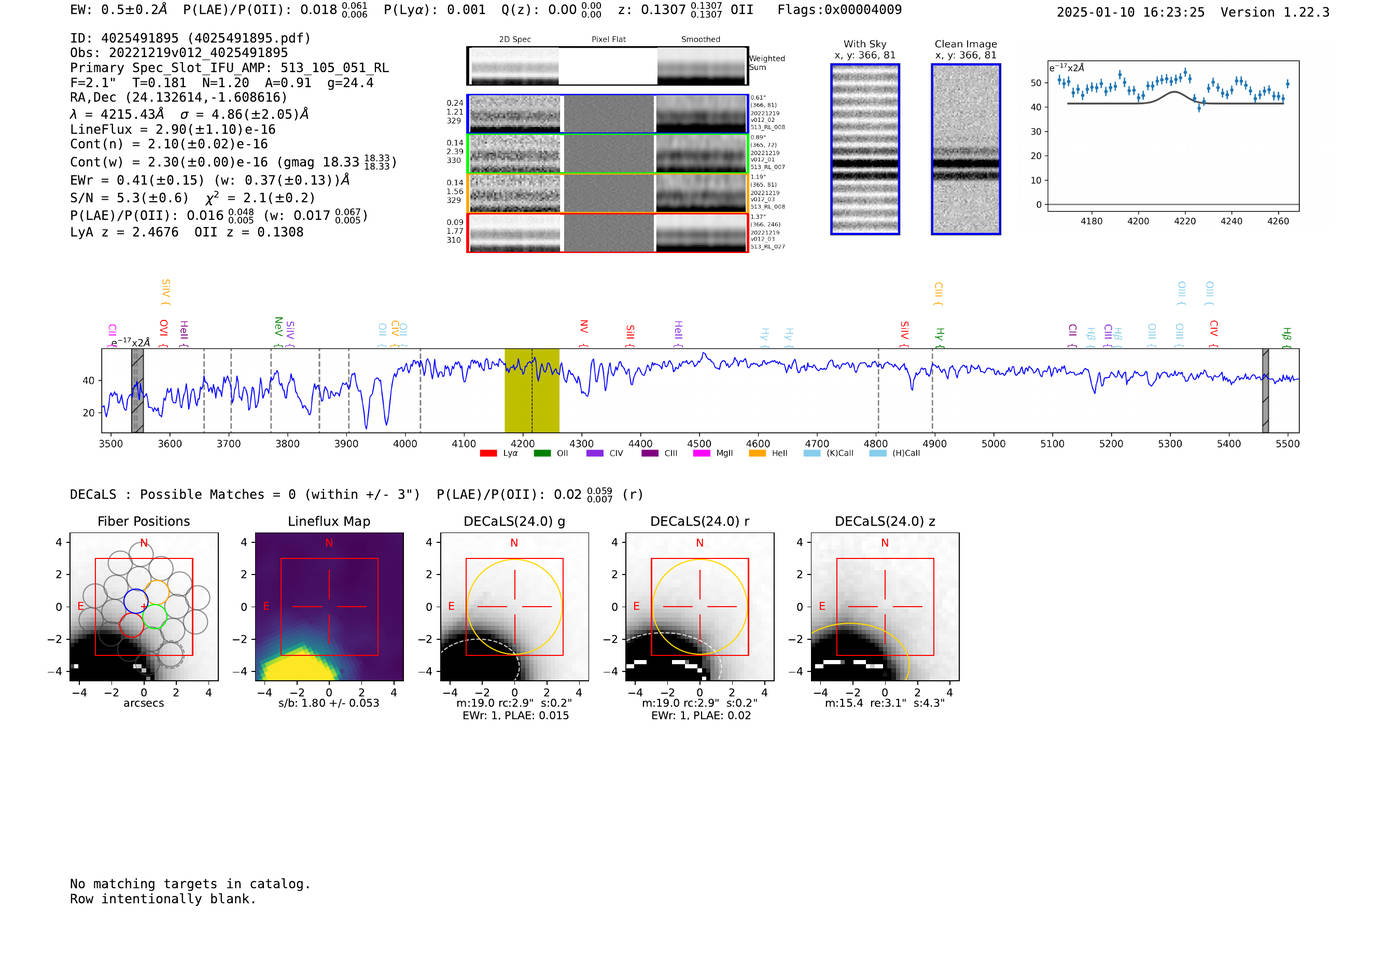Click the left gray hatched band in spectrum
The image size is (1400, 953).
tap(137, 391)
